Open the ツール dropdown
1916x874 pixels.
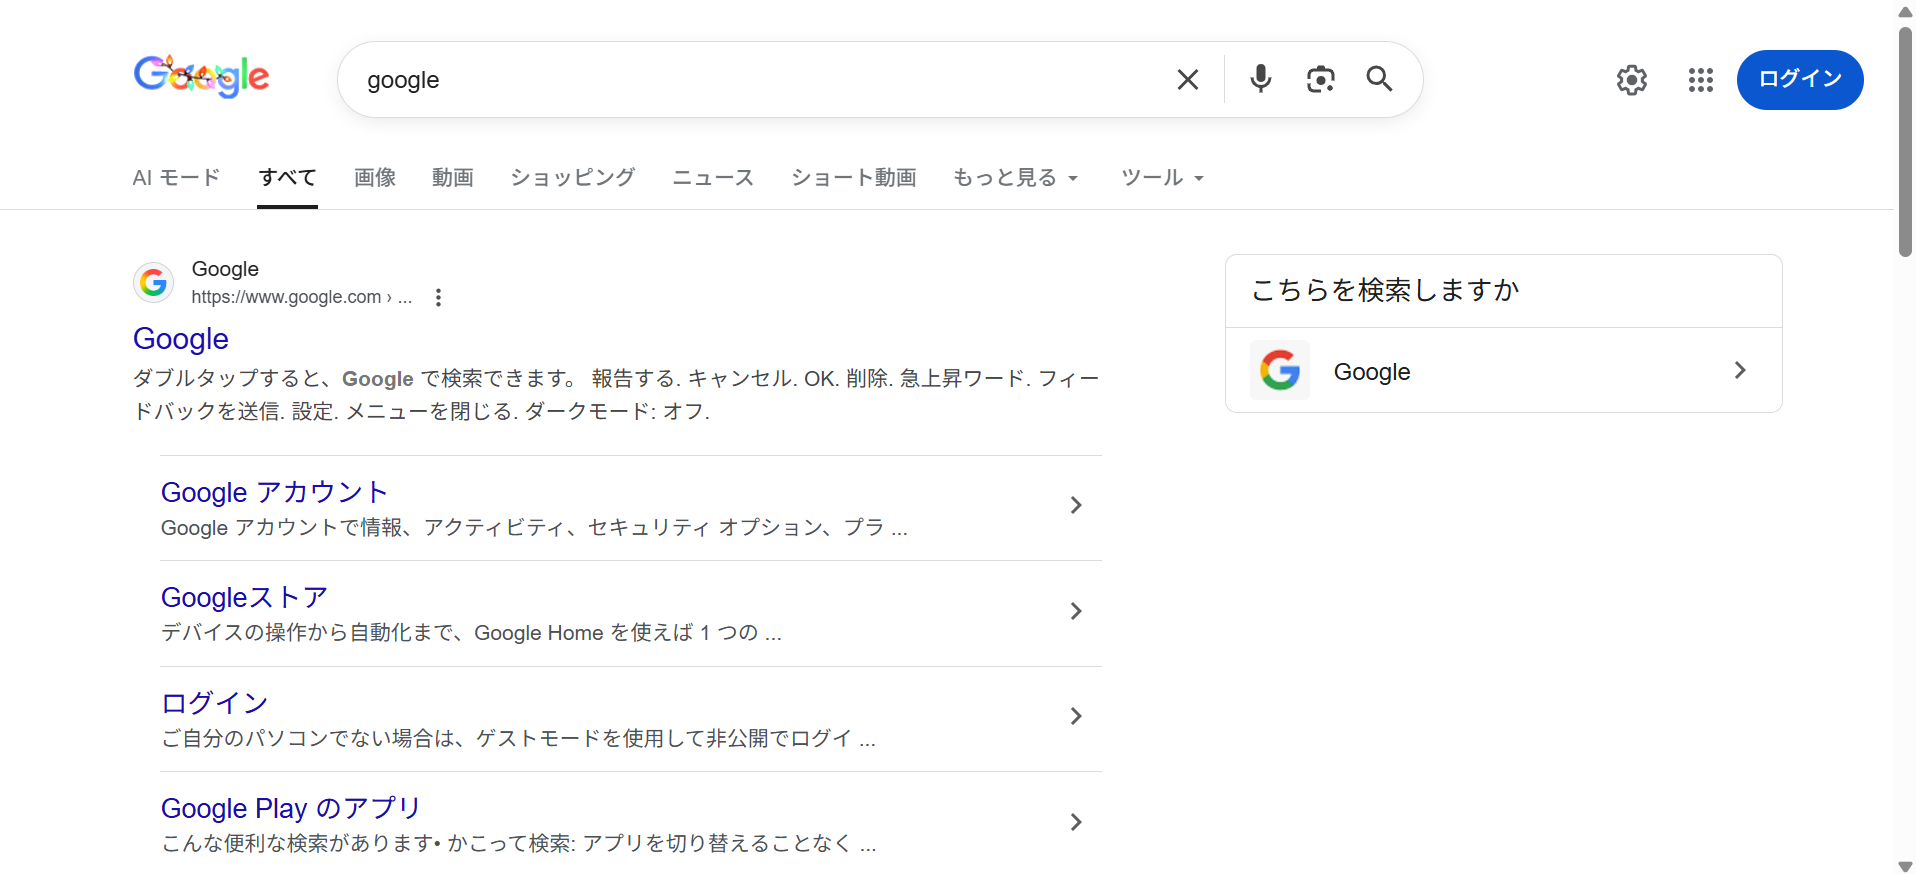coord(1161,178)
